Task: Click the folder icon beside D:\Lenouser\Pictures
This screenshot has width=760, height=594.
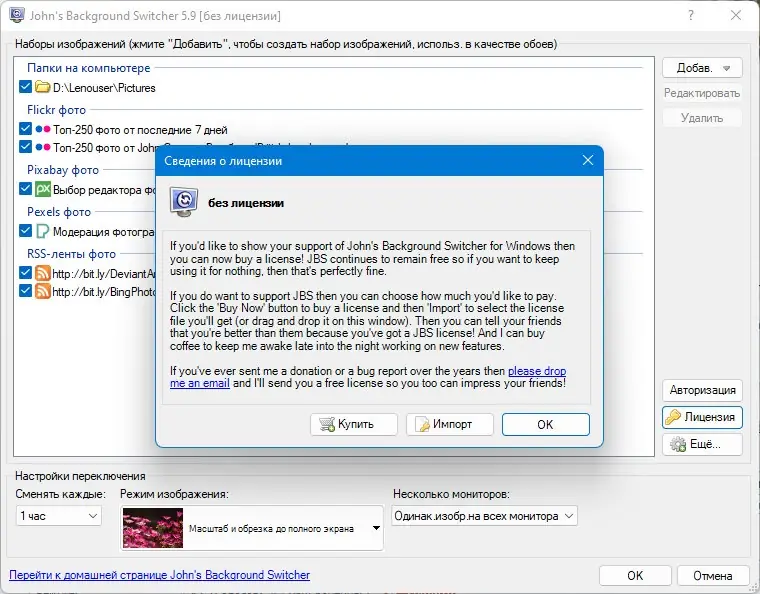Action: click(43, 87)
